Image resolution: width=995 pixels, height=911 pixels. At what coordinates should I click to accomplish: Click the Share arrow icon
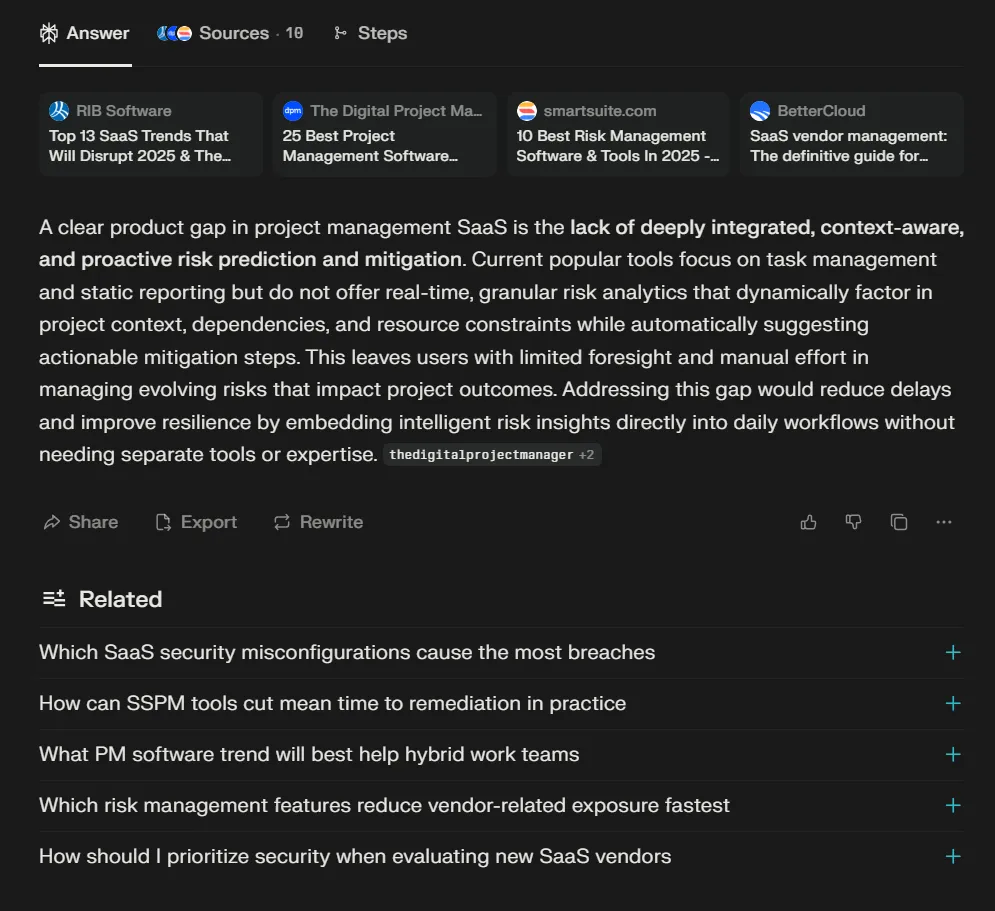pyautogui.click(x=52, y=522)
